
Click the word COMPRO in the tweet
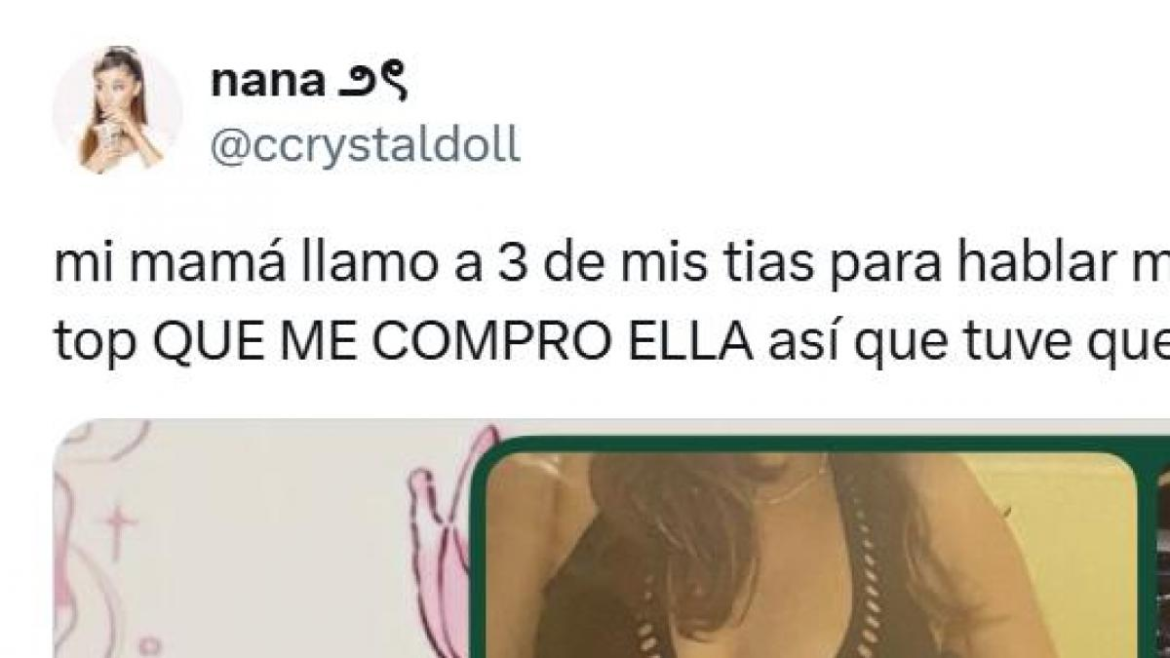pyautogui.click(x=492, y=342)
